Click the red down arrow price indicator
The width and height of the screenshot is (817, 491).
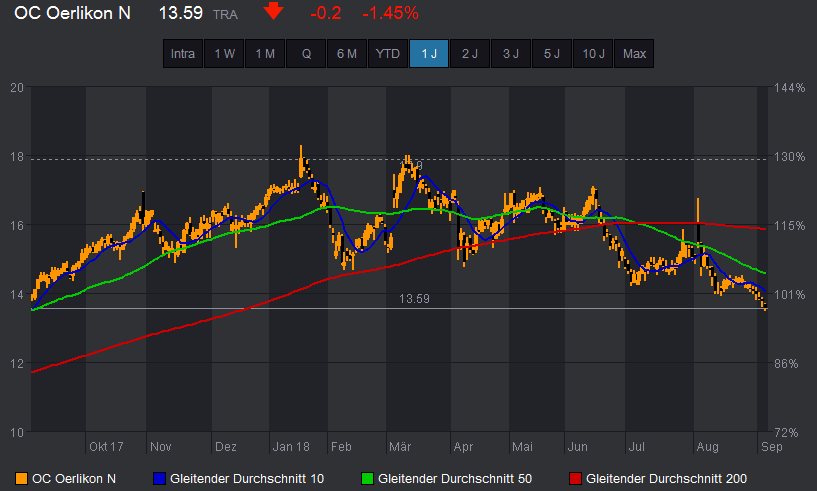272,13
